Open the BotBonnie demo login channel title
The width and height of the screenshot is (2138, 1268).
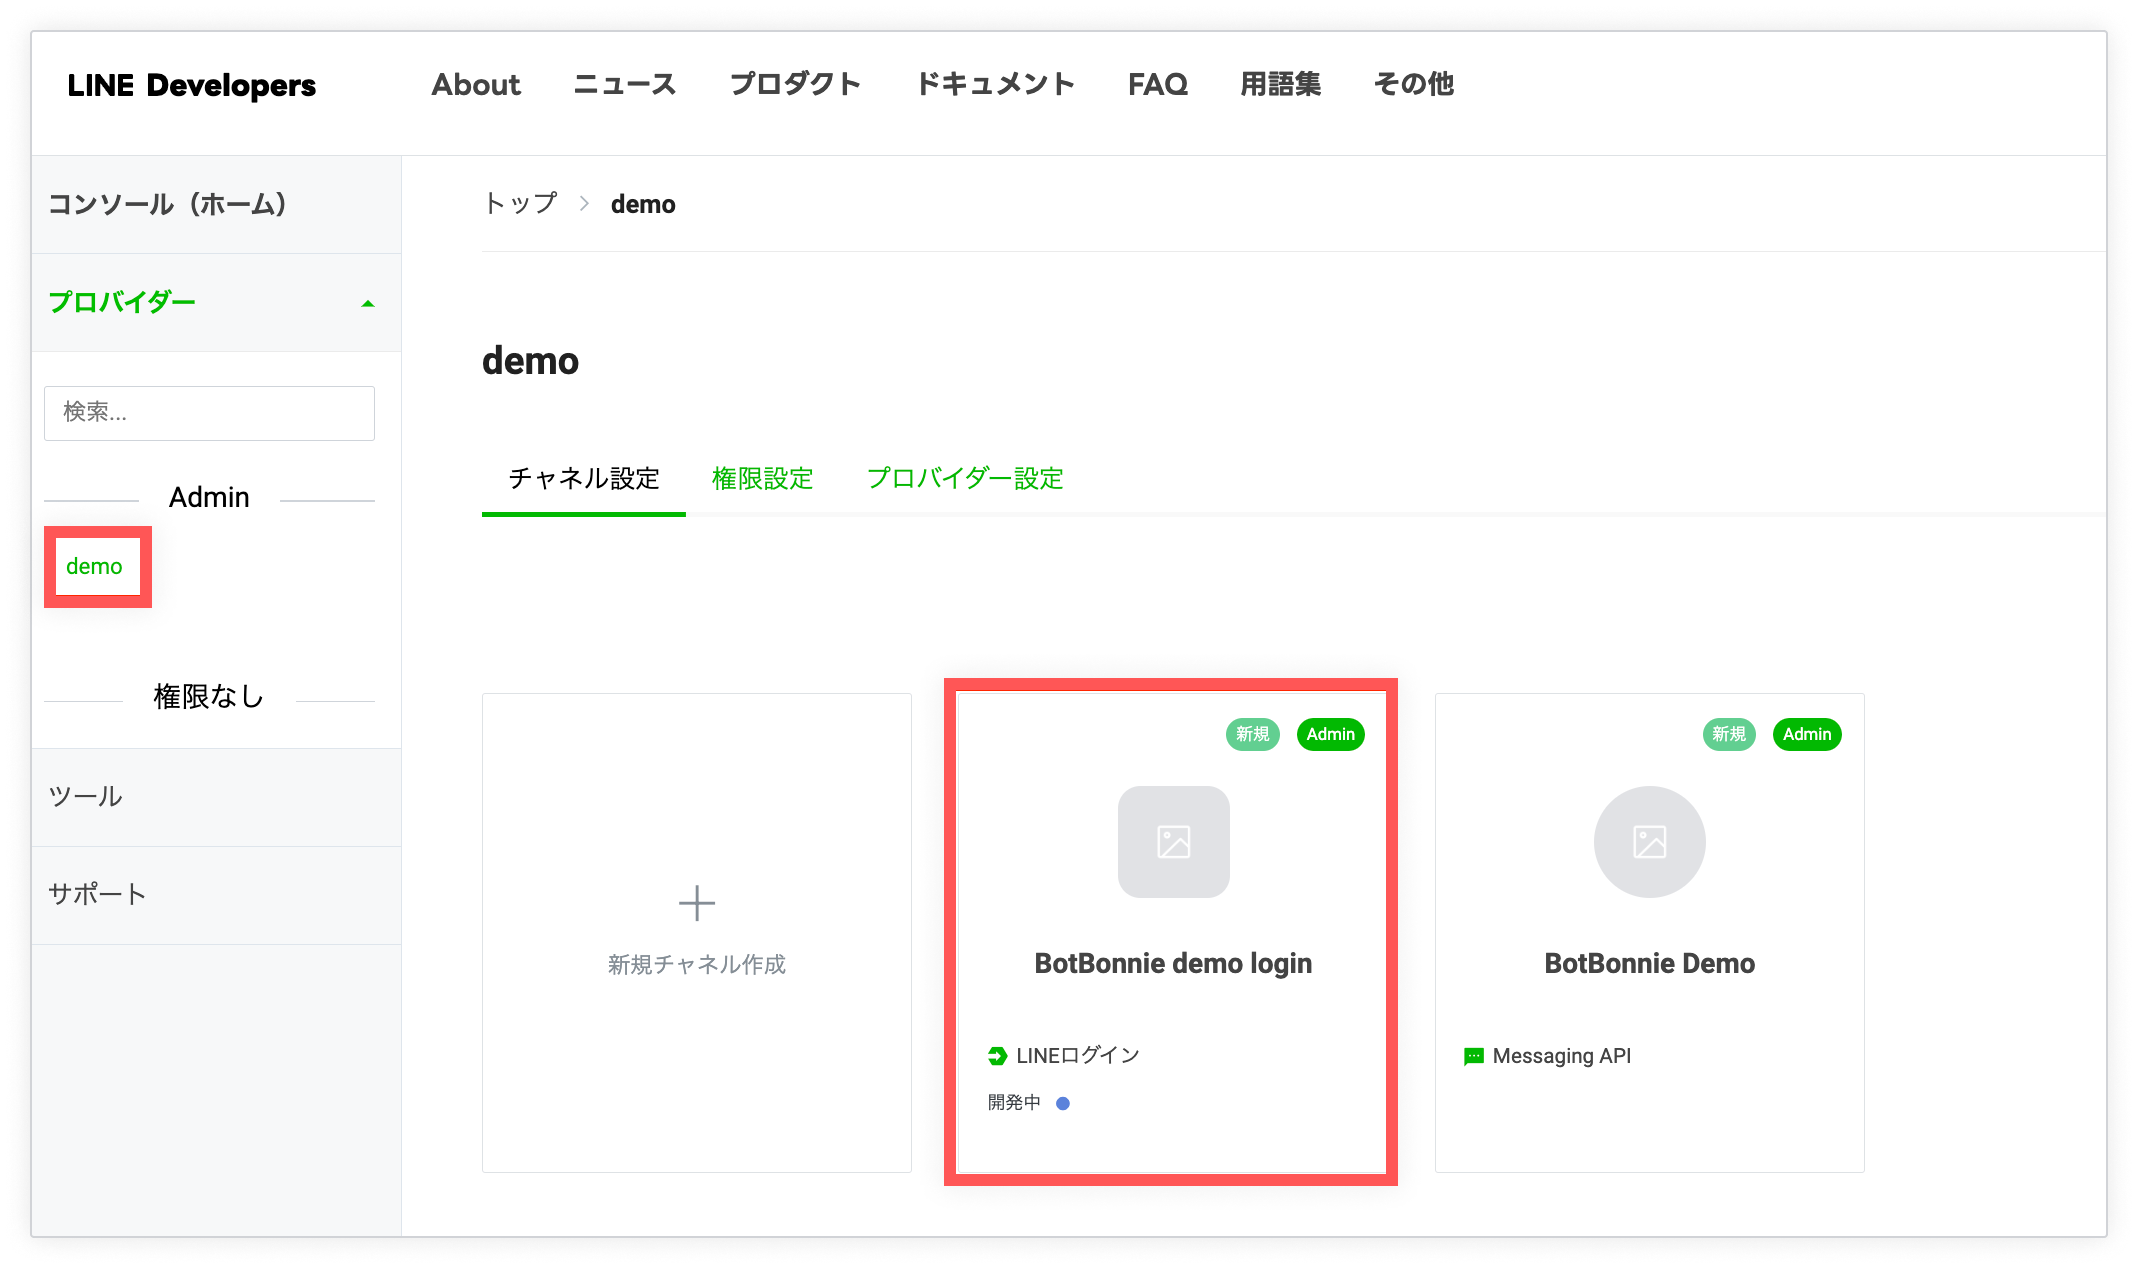(x=1173, y=963)
